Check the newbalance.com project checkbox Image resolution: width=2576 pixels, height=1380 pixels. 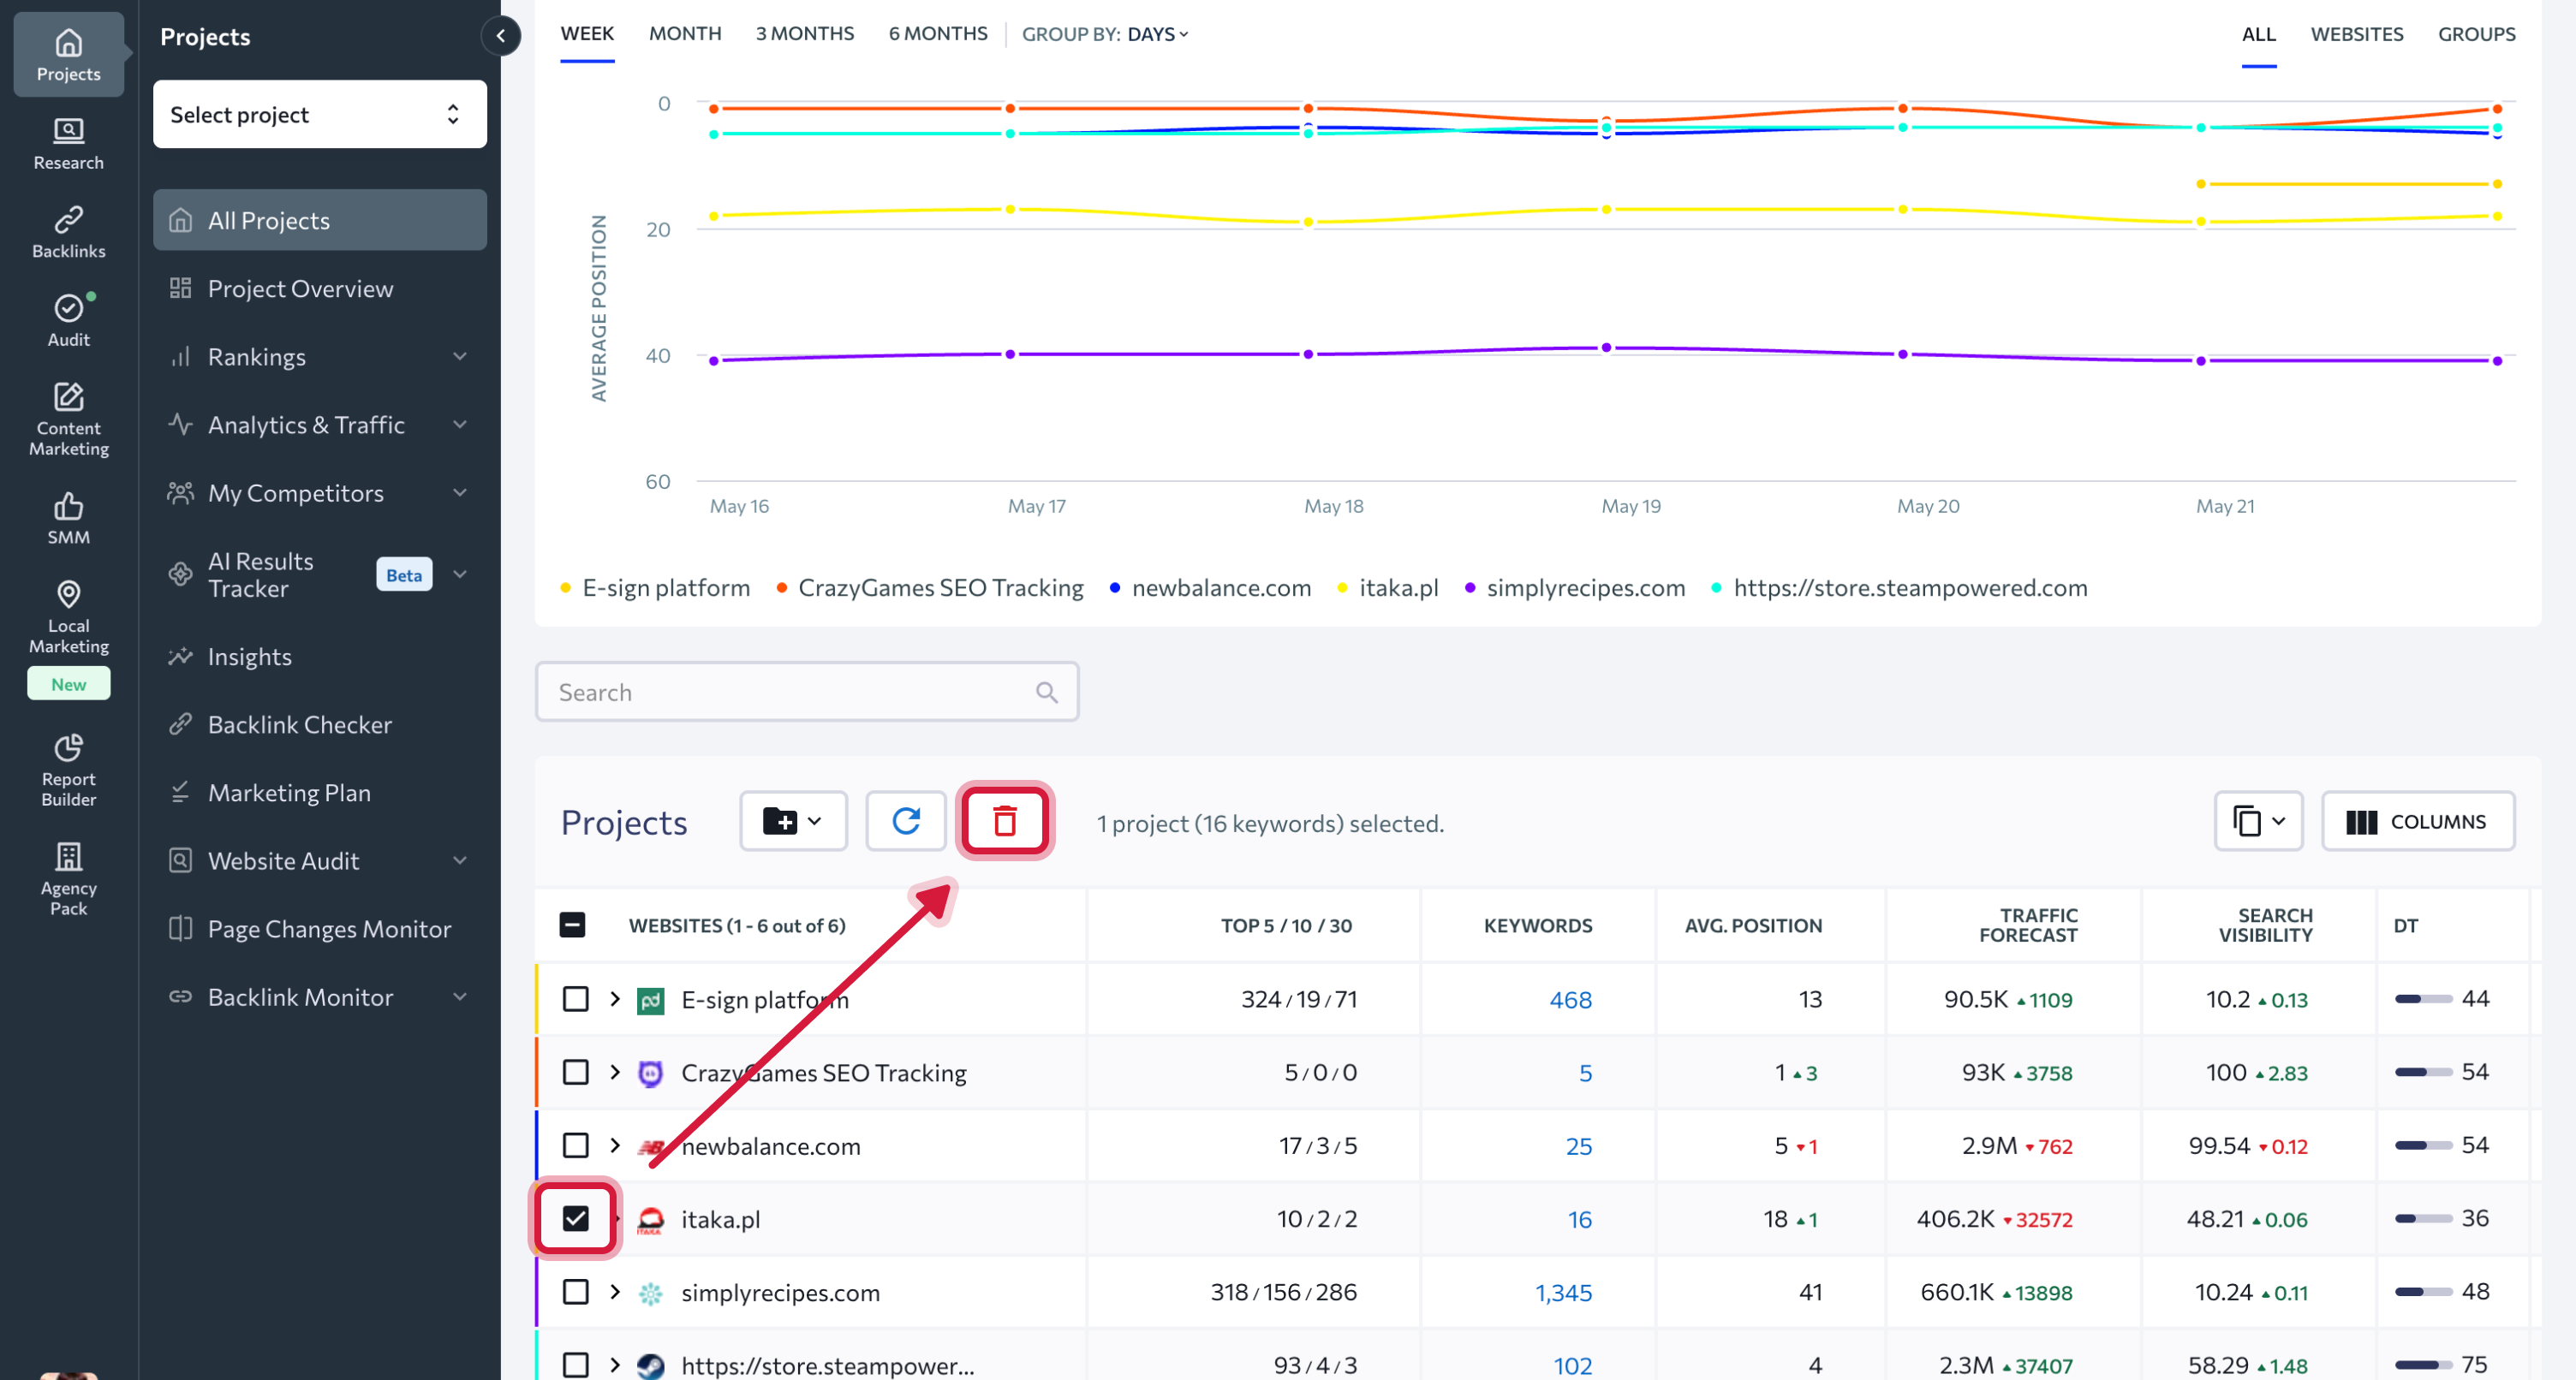(x=575, y=1145)
